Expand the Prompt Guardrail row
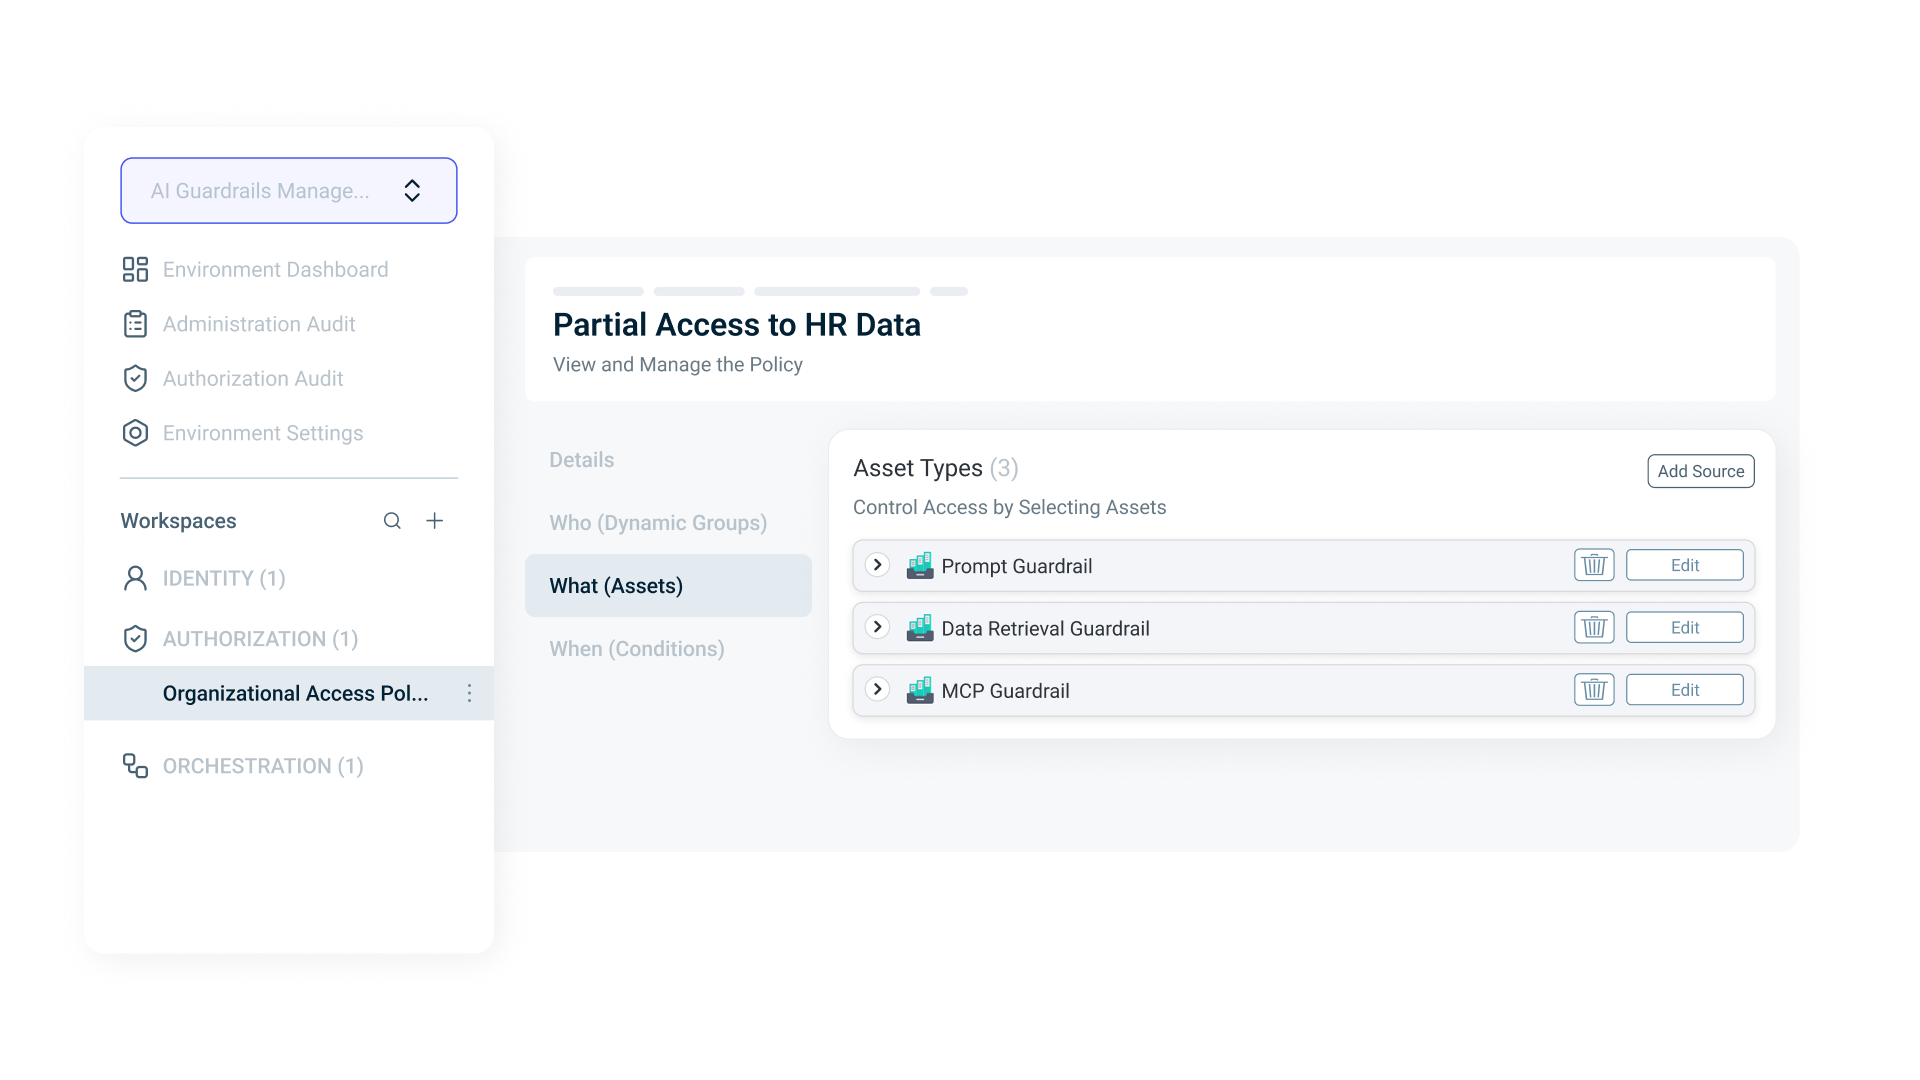The width and height of the screenshot is (1920, 1080). click(x=878, y=565)
